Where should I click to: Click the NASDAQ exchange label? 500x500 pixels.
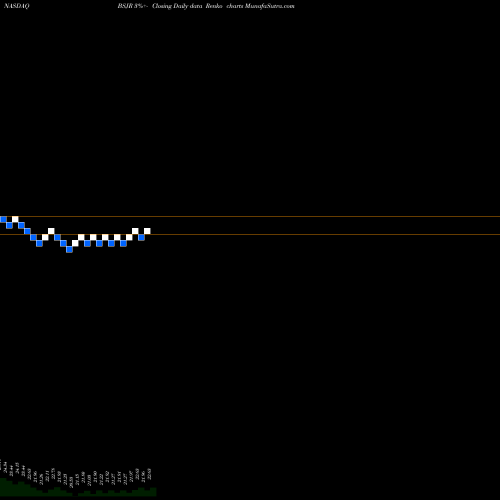[x=17, y=6]
